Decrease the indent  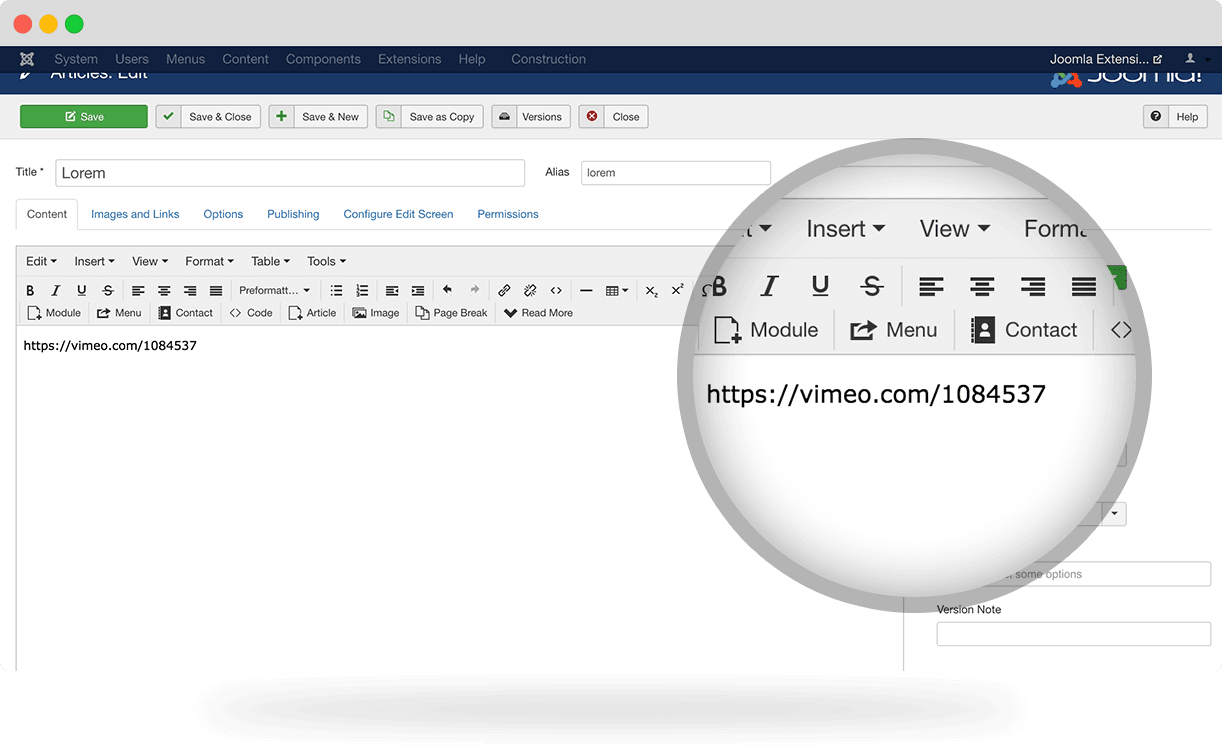[392, 291]
